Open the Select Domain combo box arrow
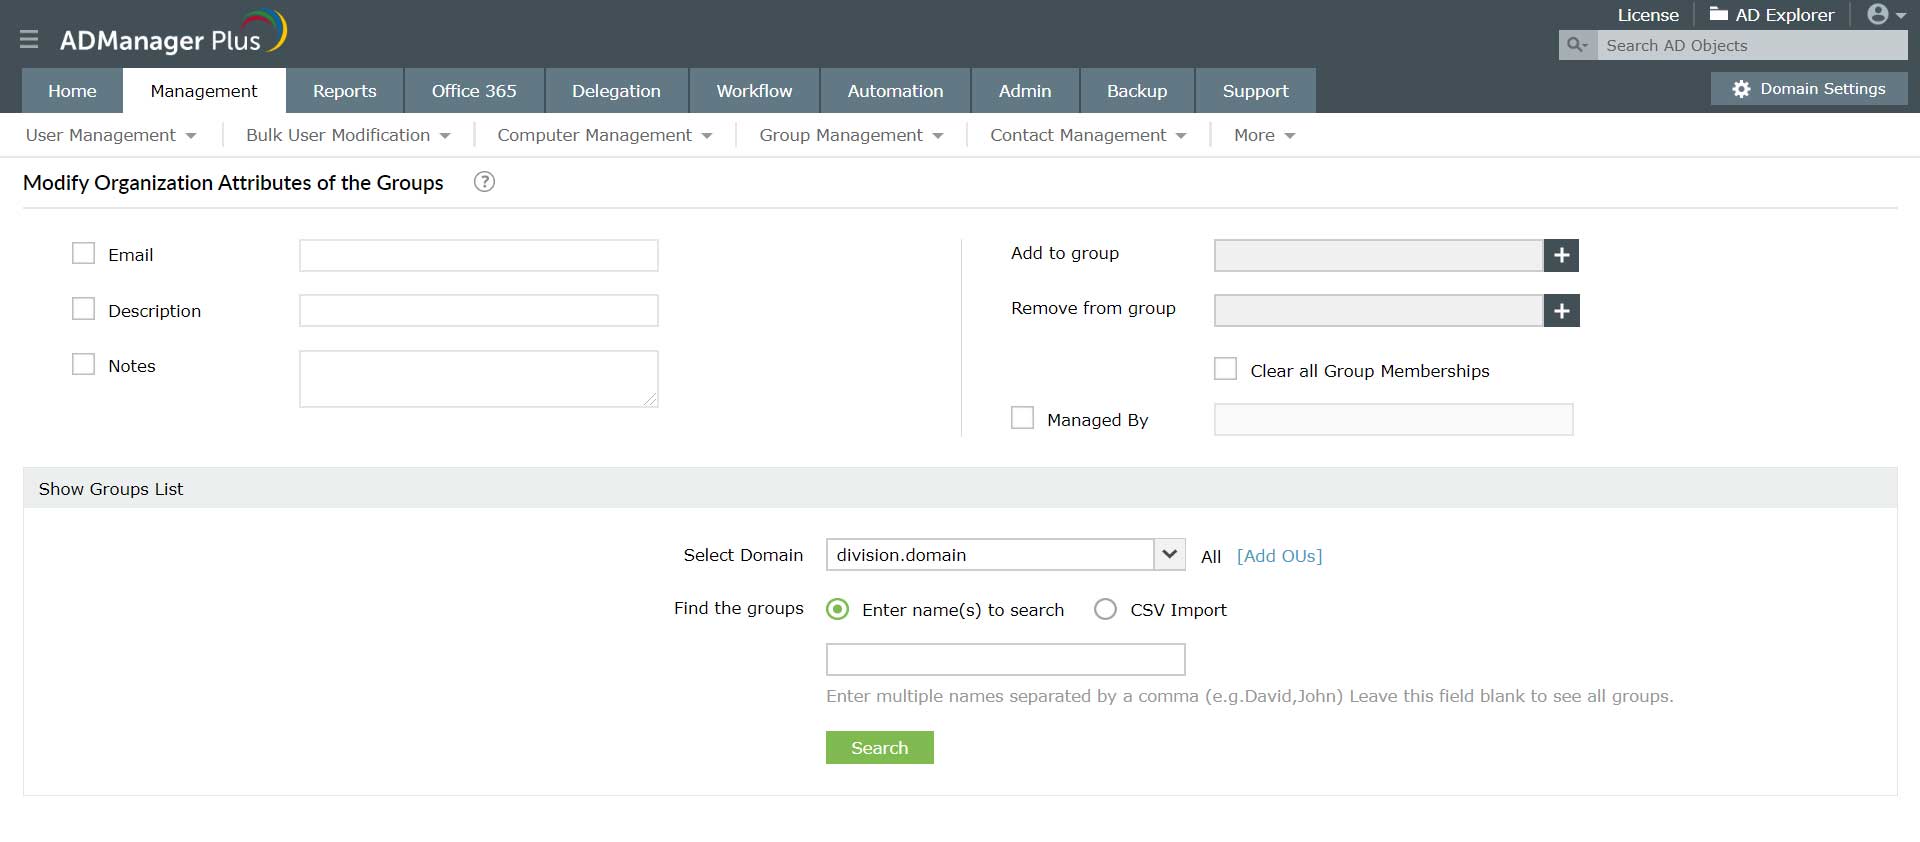 1169,554
